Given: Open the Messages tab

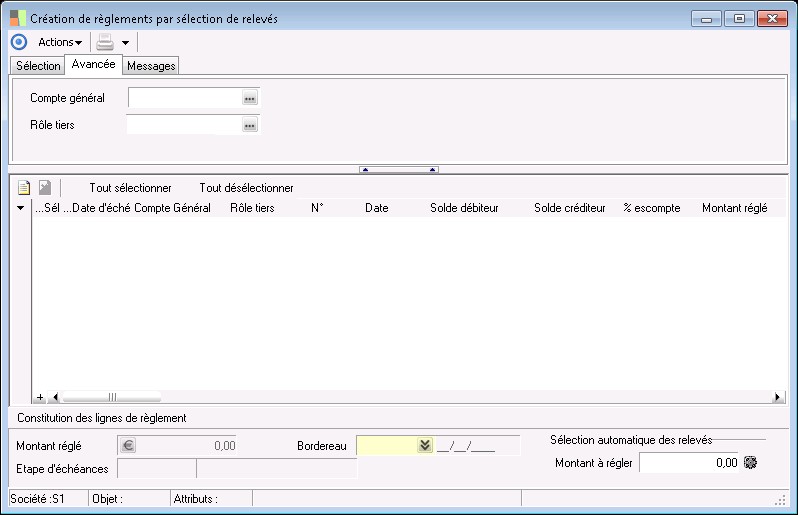Looking at the screenshot, I should tap(151, 66).
